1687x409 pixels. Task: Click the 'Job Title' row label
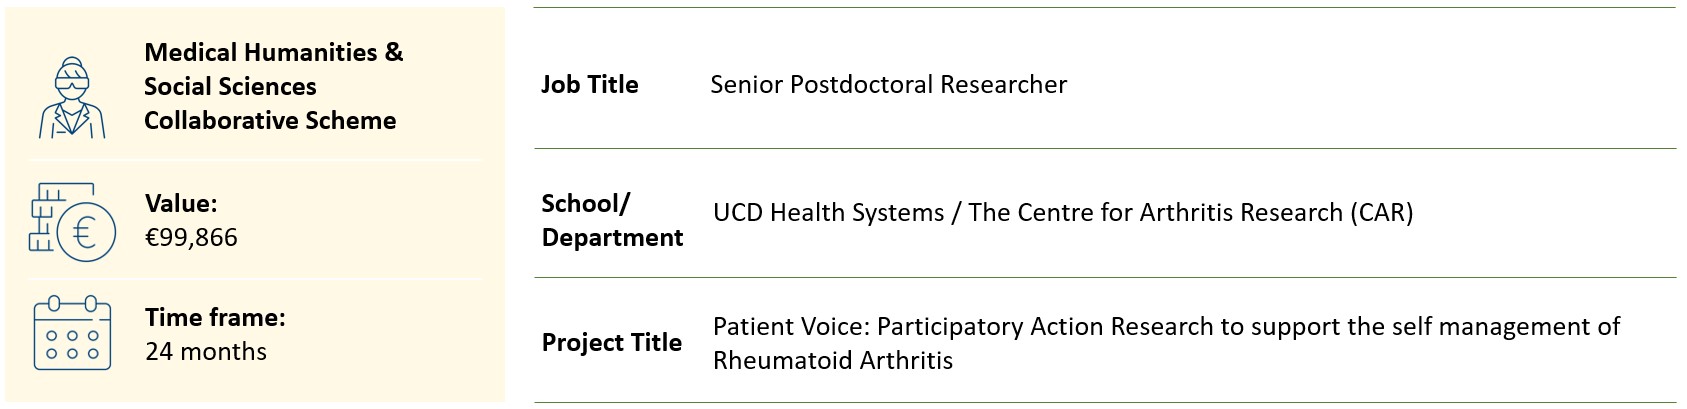click(589, 84)
